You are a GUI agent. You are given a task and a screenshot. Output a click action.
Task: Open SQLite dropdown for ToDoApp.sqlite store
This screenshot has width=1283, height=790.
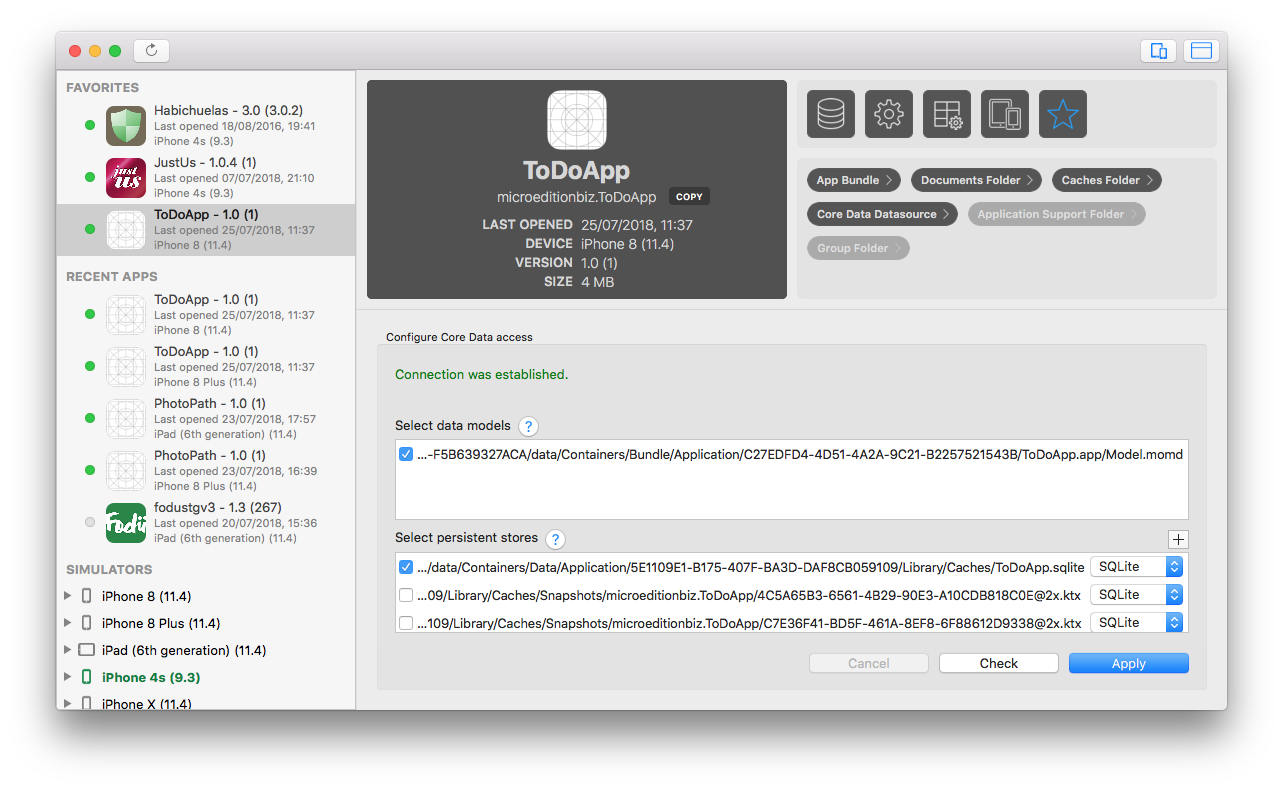(1136, 567)
